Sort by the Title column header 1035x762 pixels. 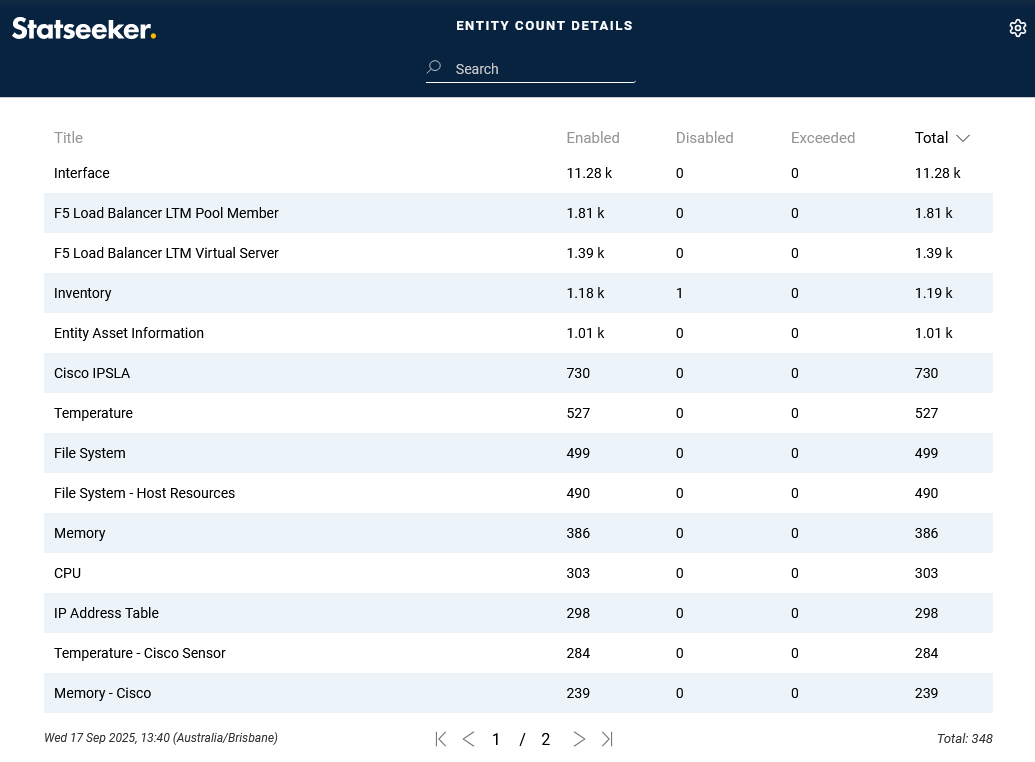tap(68, 138)
